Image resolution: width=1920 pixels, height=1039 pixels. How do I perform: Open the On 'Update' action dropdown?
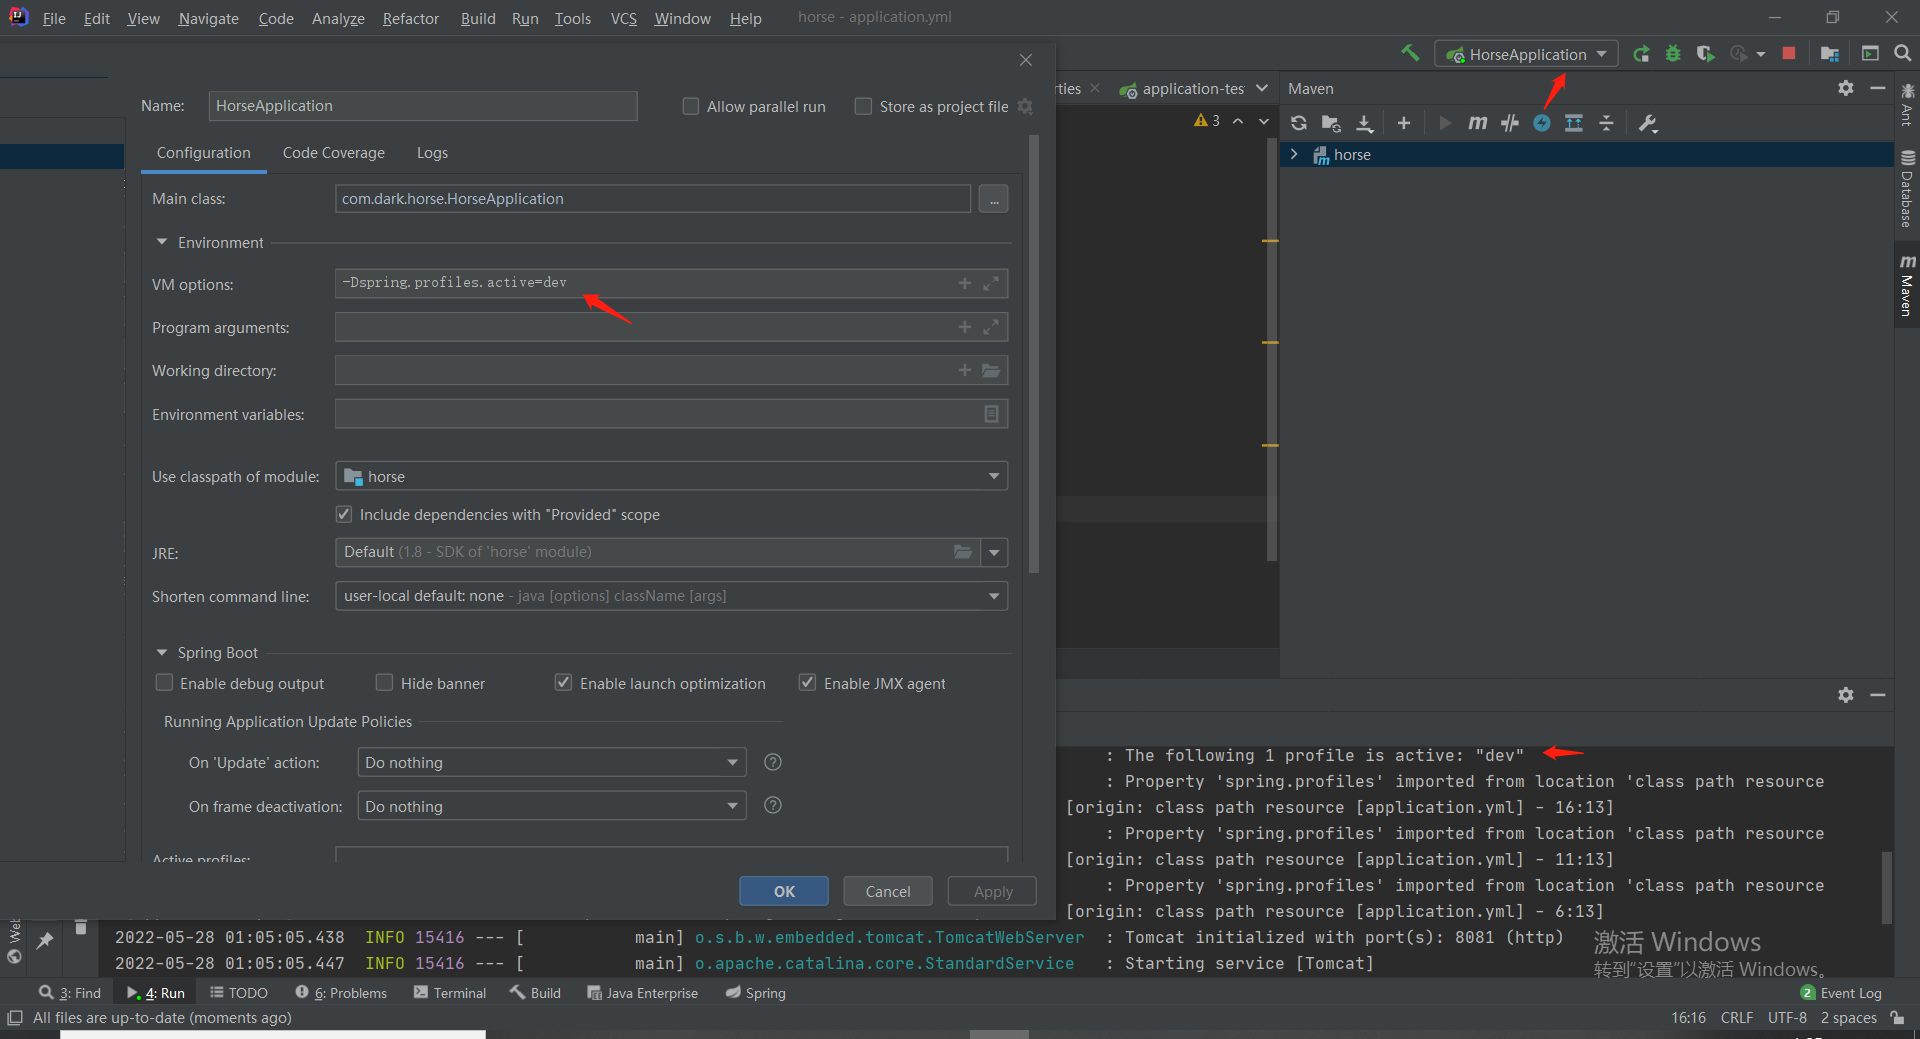(551, 763)
